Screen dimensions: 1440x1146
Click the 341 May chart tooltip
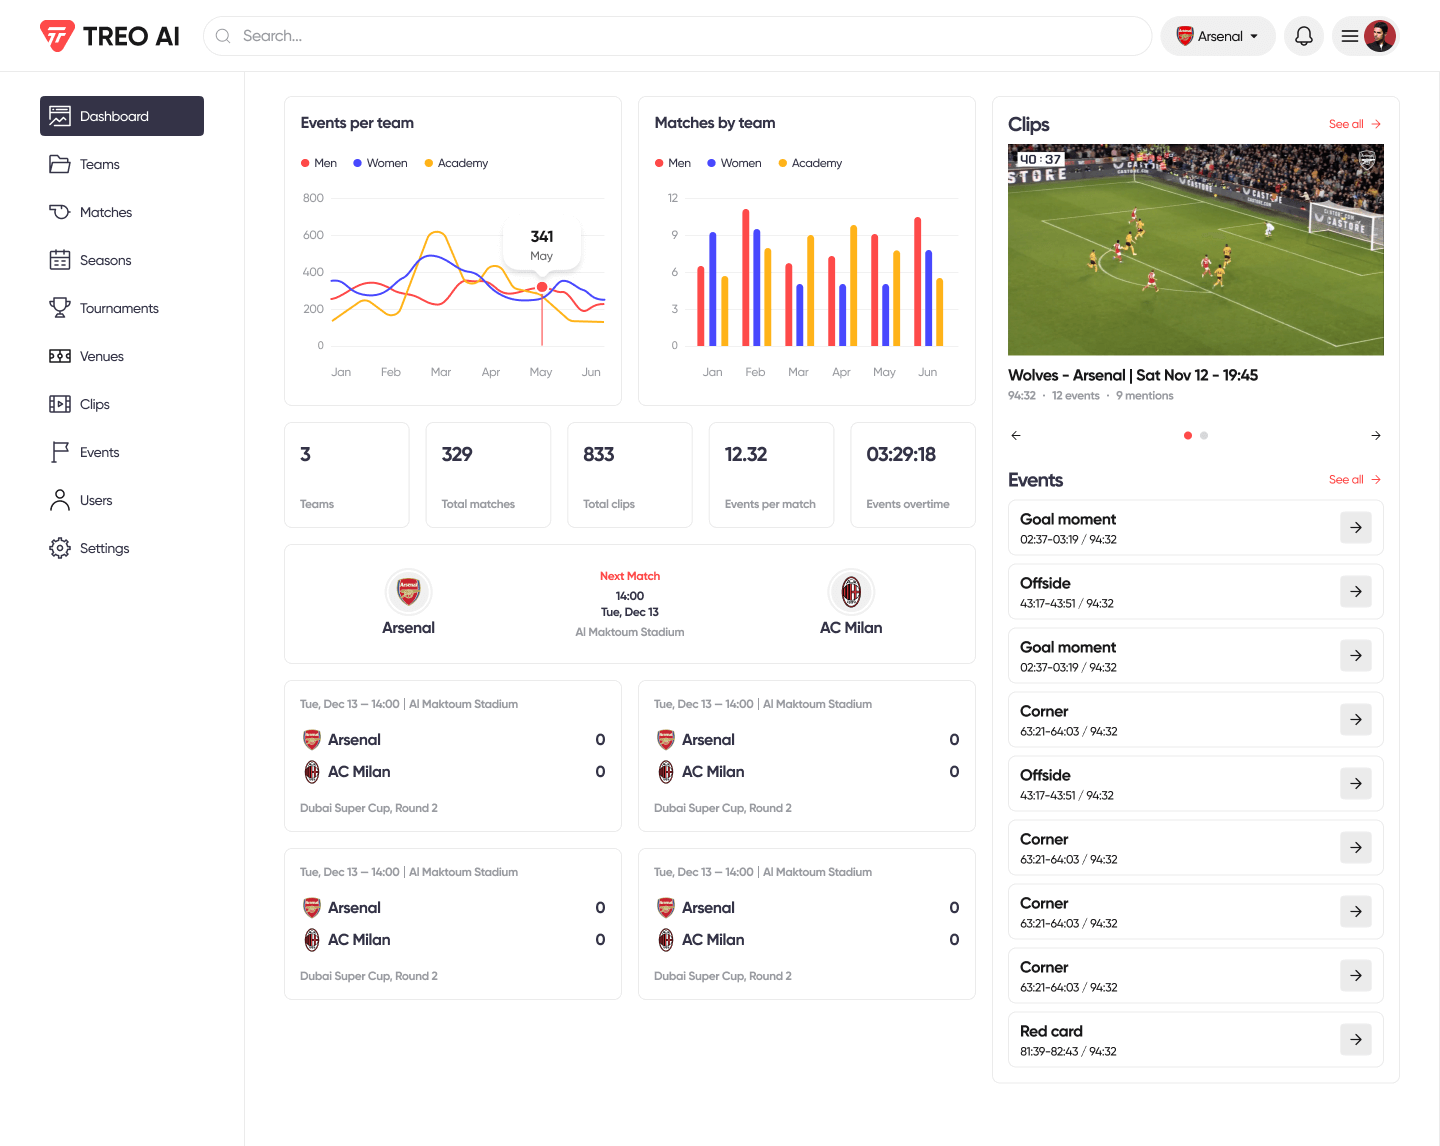pos(542,245)
